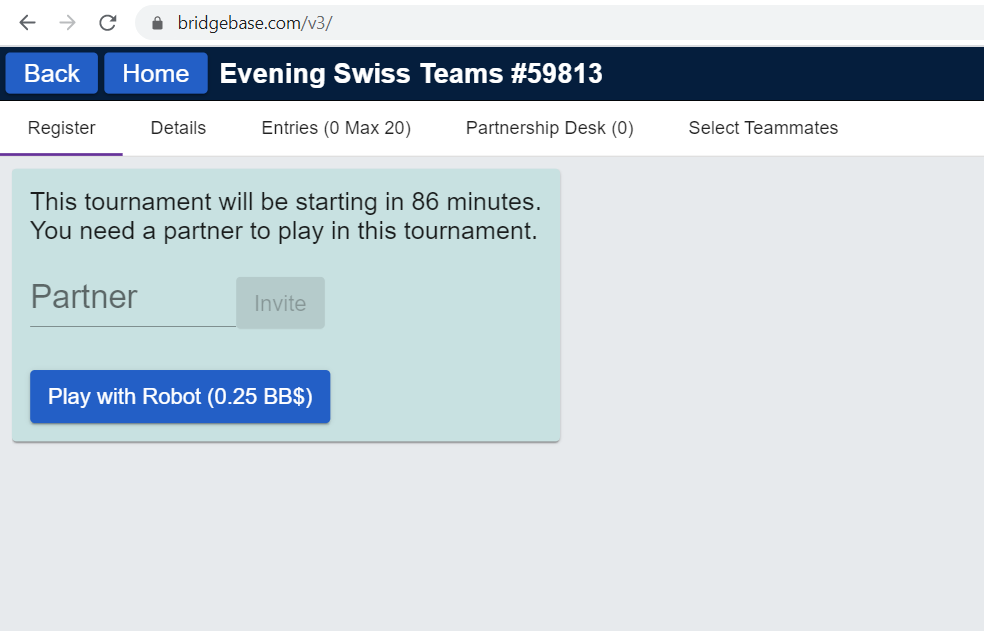Image resolution: width=984 pixels, height=631 pixels.
Task: Switch to the Select Teammates tab
Action: pos(763,128)
